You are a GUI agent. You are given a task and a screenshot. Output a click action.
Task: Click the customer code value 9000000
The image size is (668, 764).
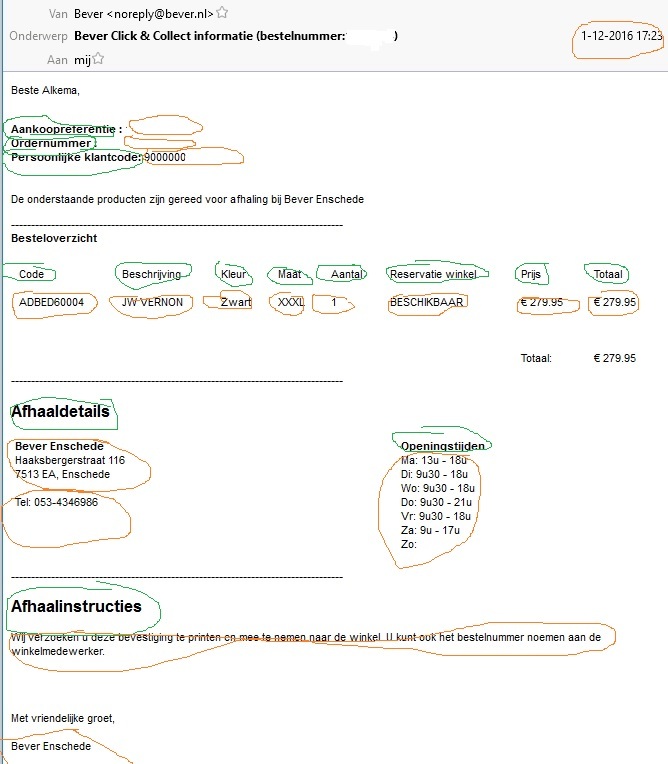pyautogui.click(x=164, y=157)
